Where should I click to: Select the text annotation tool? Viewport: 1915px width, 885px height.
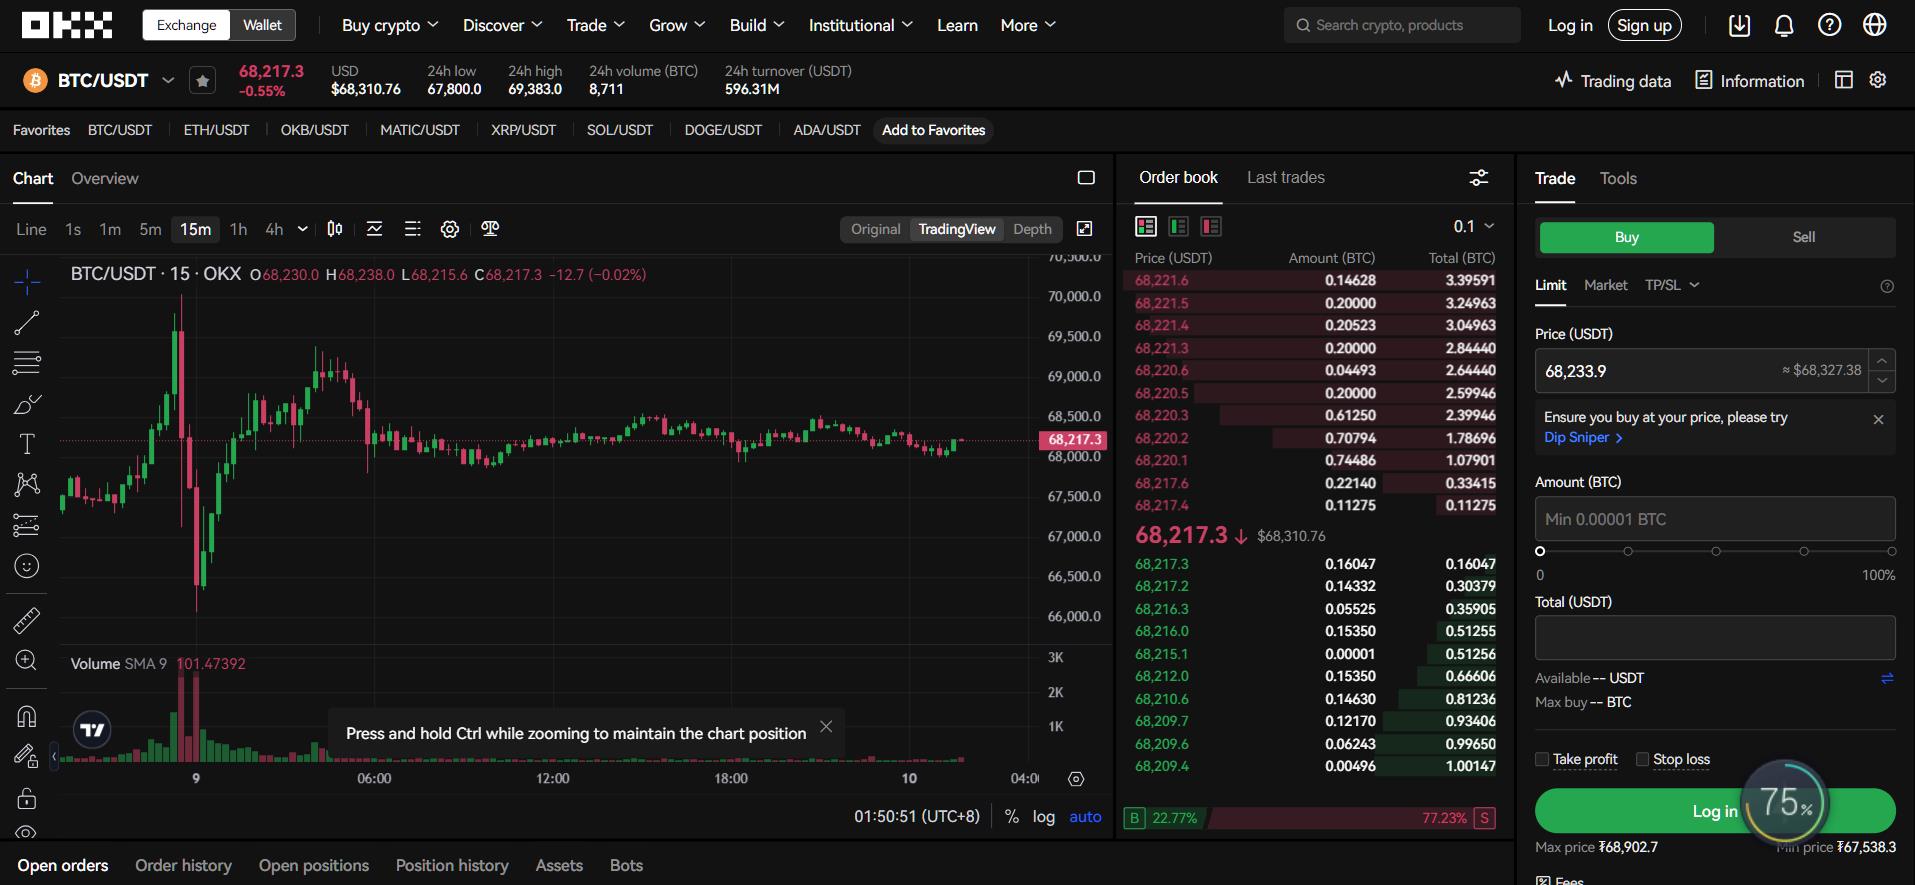tap(27, 444)
